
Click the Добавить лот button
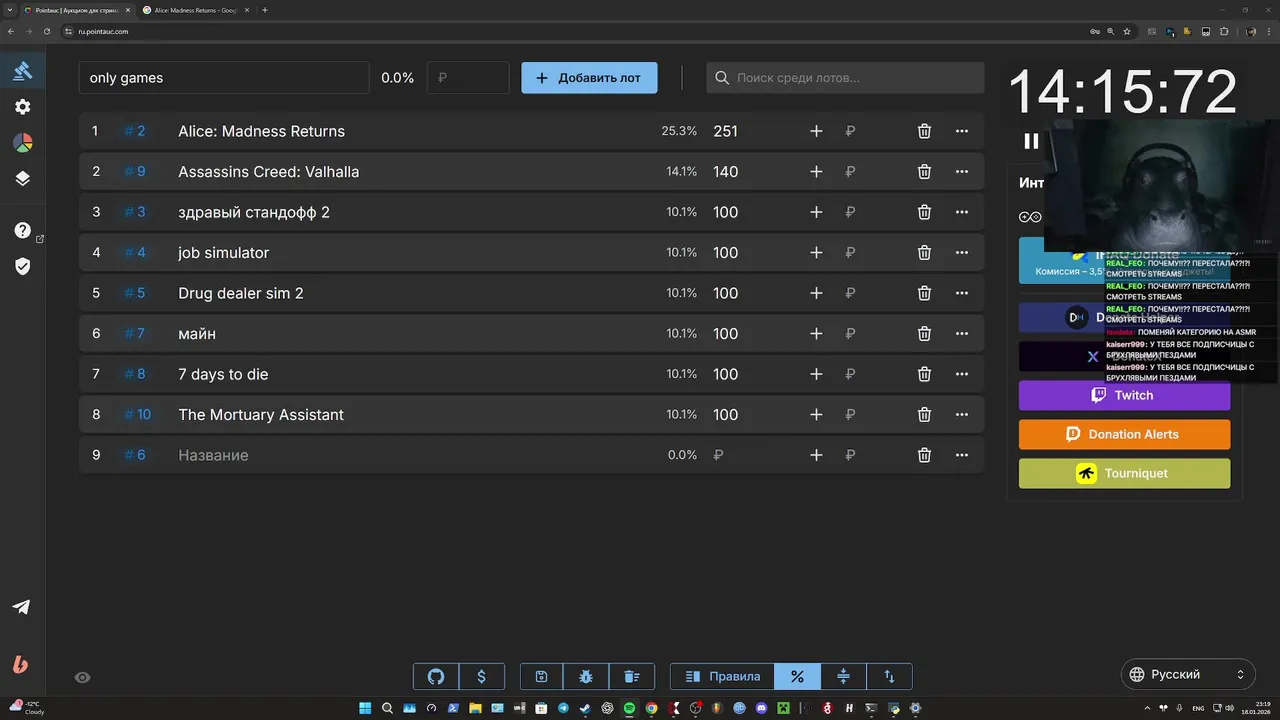(x=589, y=78)
